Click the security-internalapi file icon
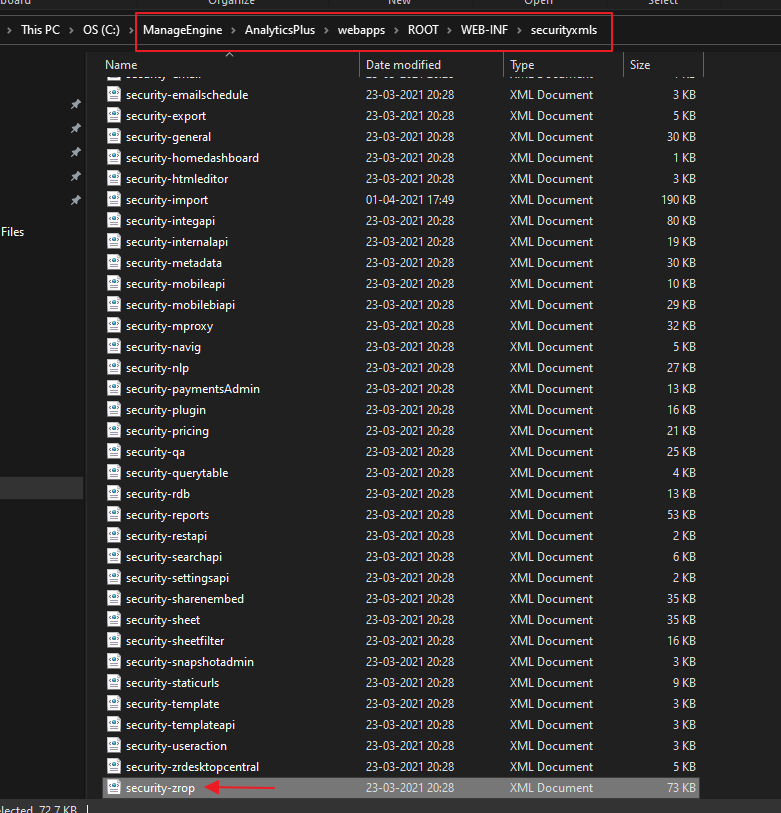 tap(114, 241)
